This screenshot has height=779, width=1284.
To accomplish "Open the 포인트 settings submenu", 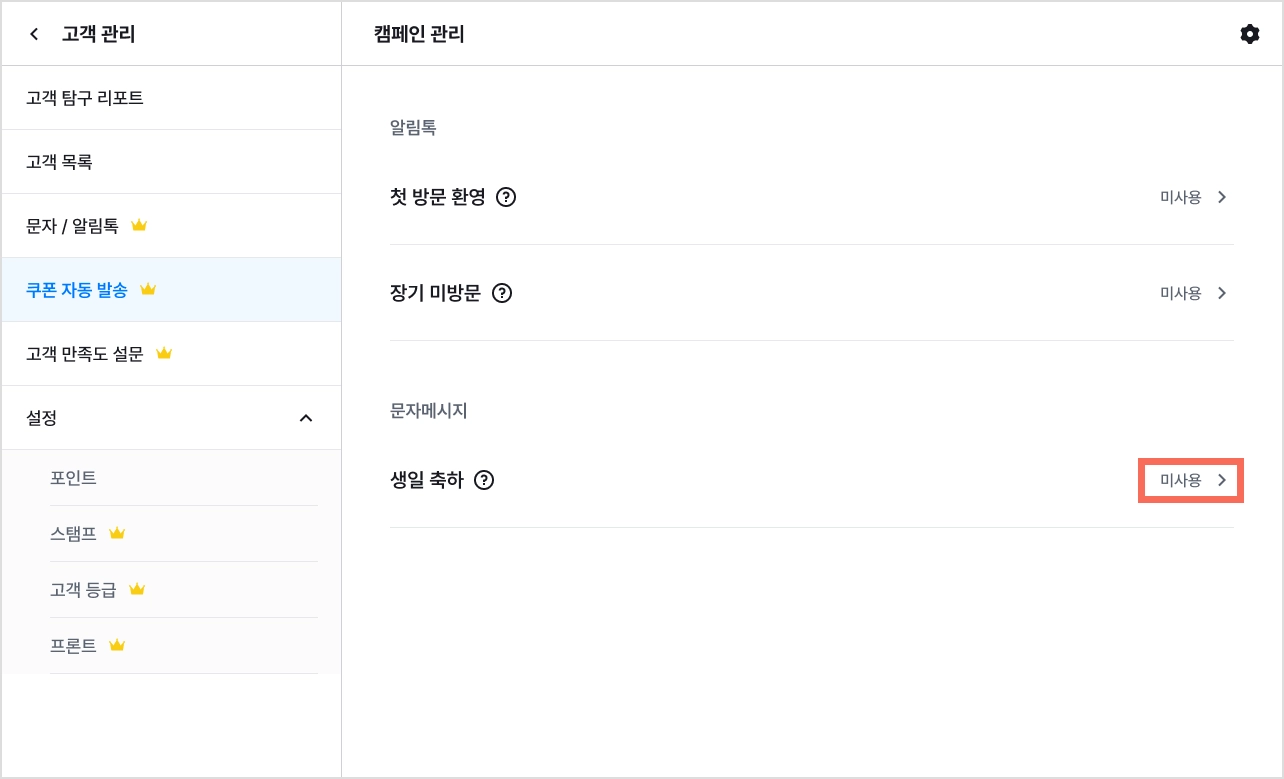I will (x=184, y=478).
